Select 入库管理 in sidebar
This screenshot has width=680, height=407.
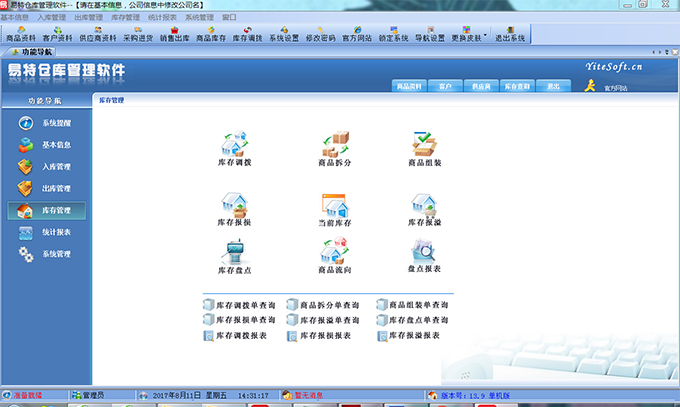(45, 167)
